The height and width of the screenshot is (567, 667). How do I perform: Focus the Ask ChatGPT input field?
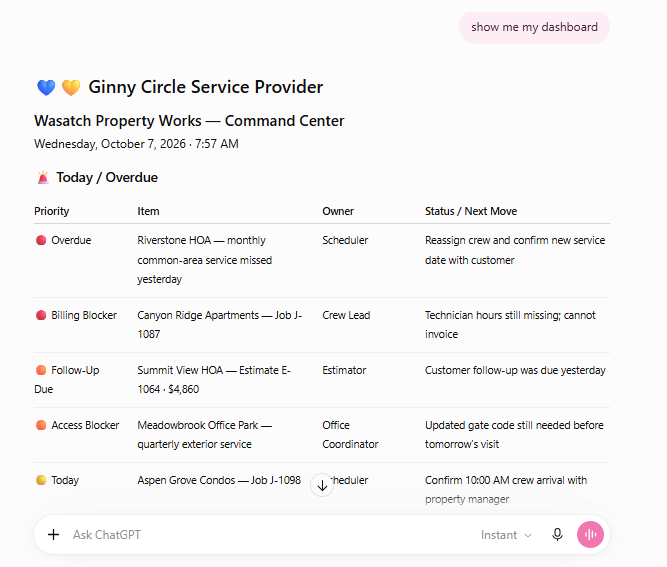point(272,535)
